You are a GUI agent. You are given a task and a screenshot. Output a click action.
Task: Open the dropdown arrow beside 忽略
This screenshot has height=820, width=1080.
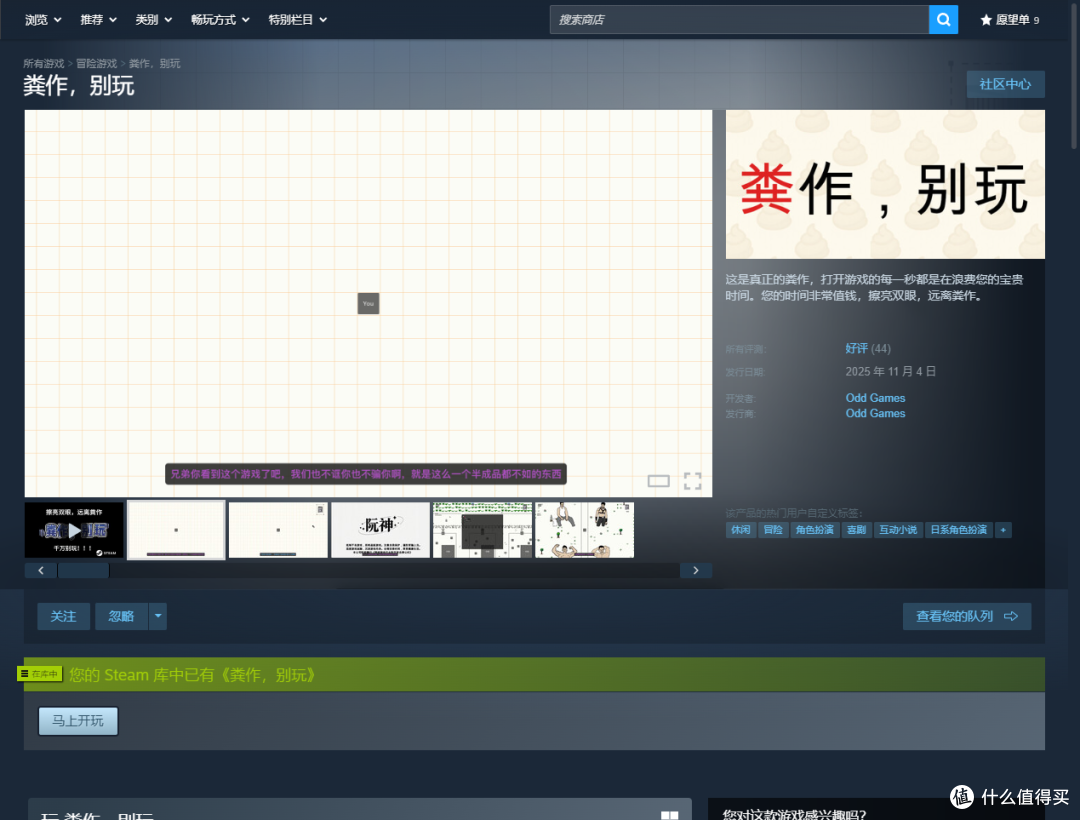click(x=158, y=616)
